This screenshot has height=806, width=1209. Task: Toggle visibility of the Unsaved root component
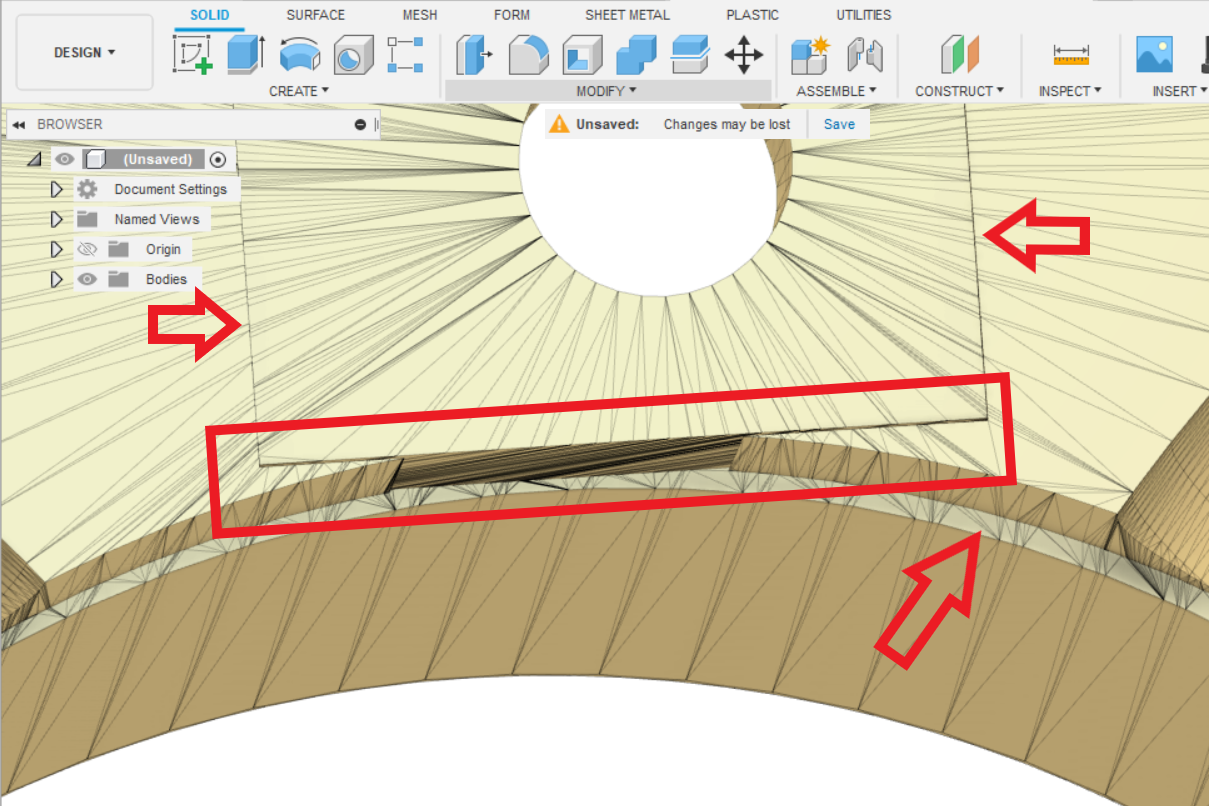pyautogui.click(x=65, y=159)
